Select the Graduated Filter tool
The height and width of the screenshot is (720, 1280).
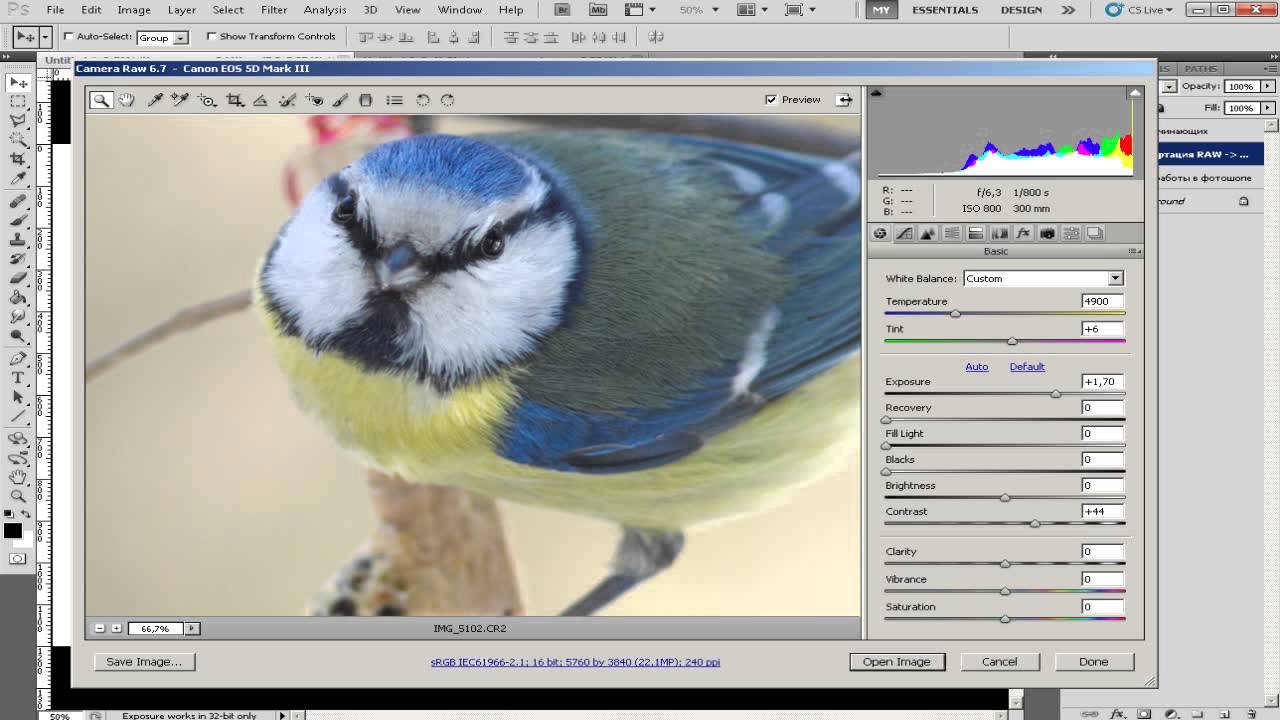(x=366, y=100)
